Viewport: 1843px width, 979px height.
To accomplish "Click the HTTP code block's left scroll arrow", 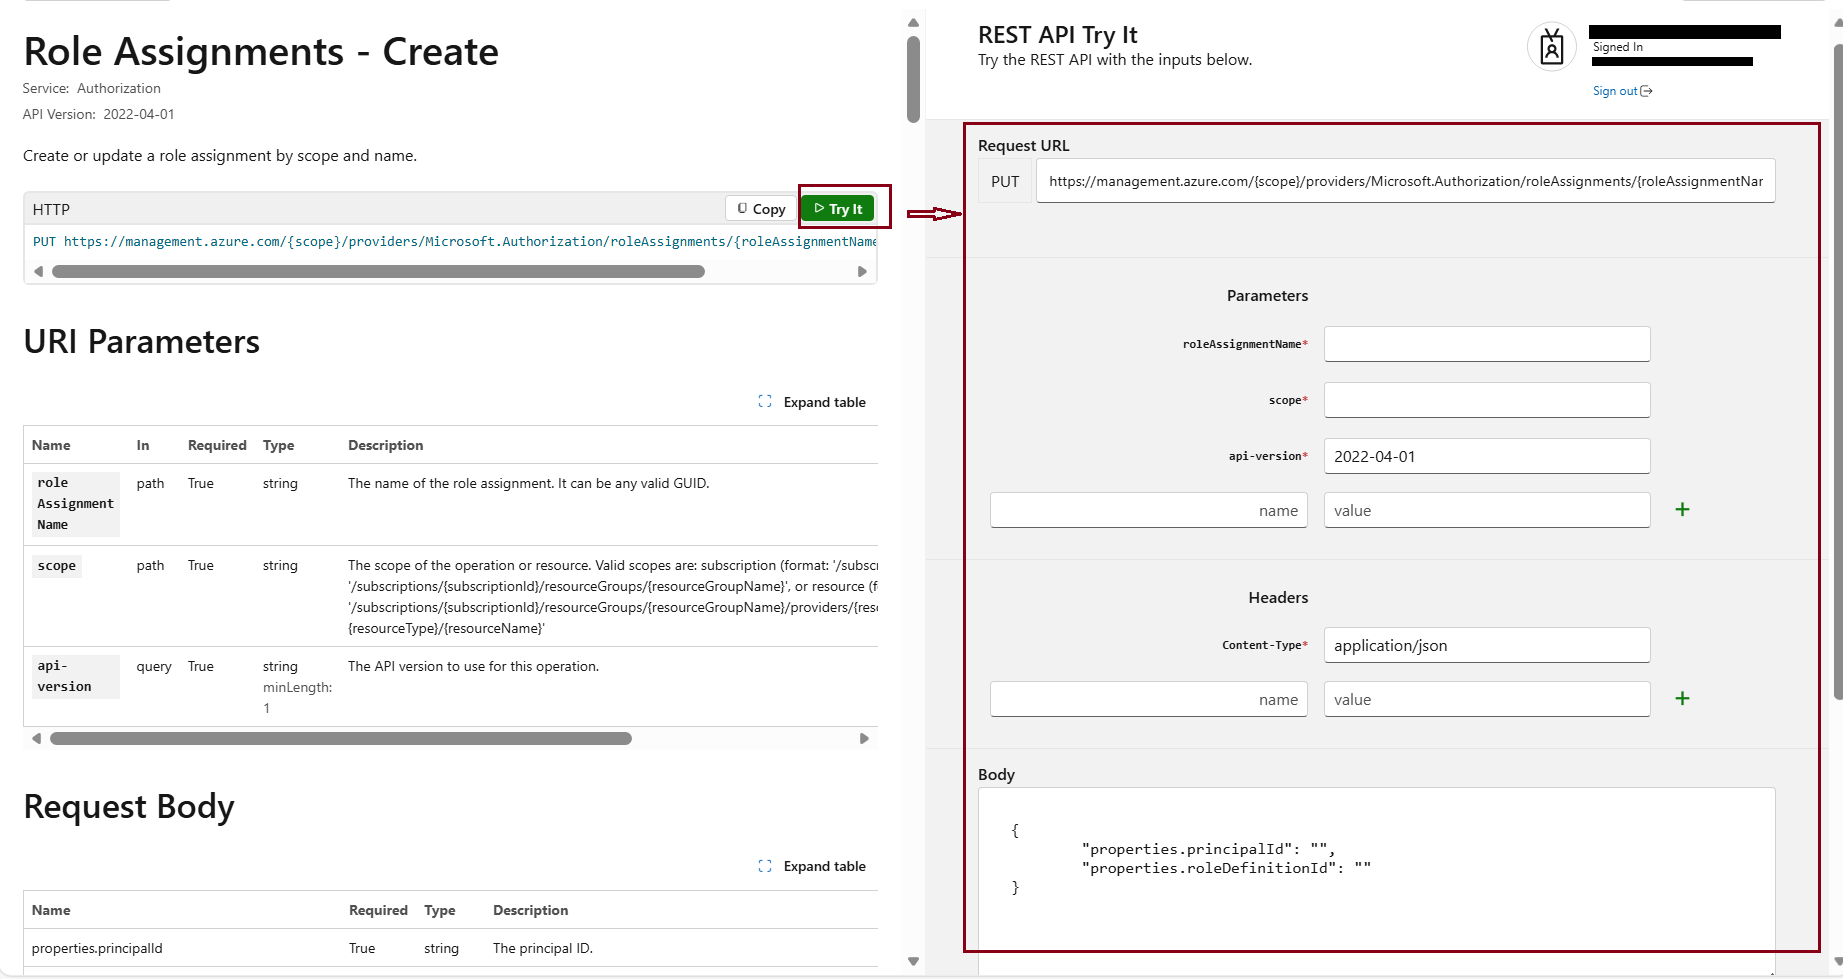I will click(x=38, y=272).
